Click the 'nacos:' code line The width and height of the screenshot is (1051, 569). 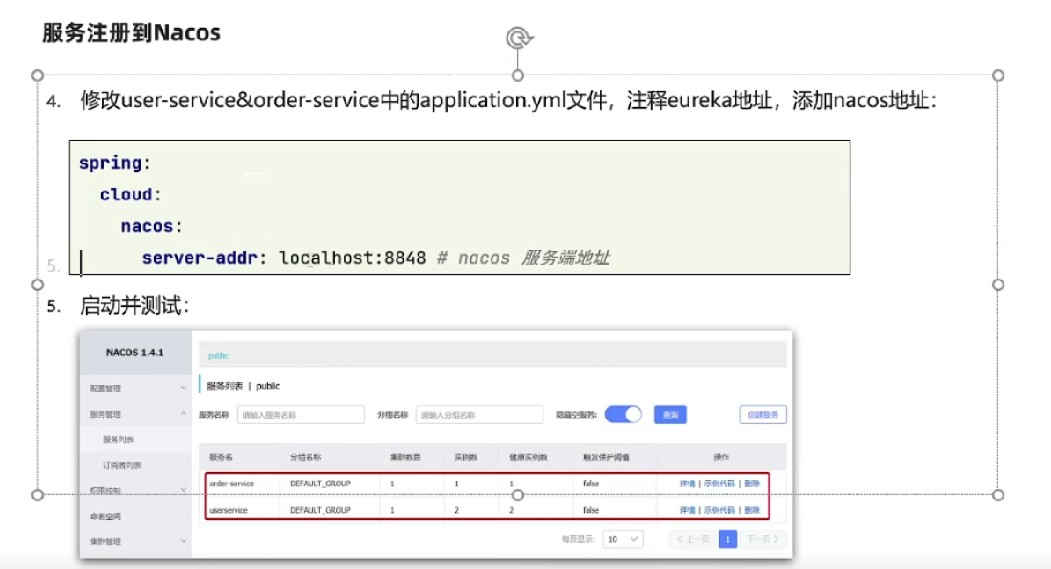tap(151, 226)
